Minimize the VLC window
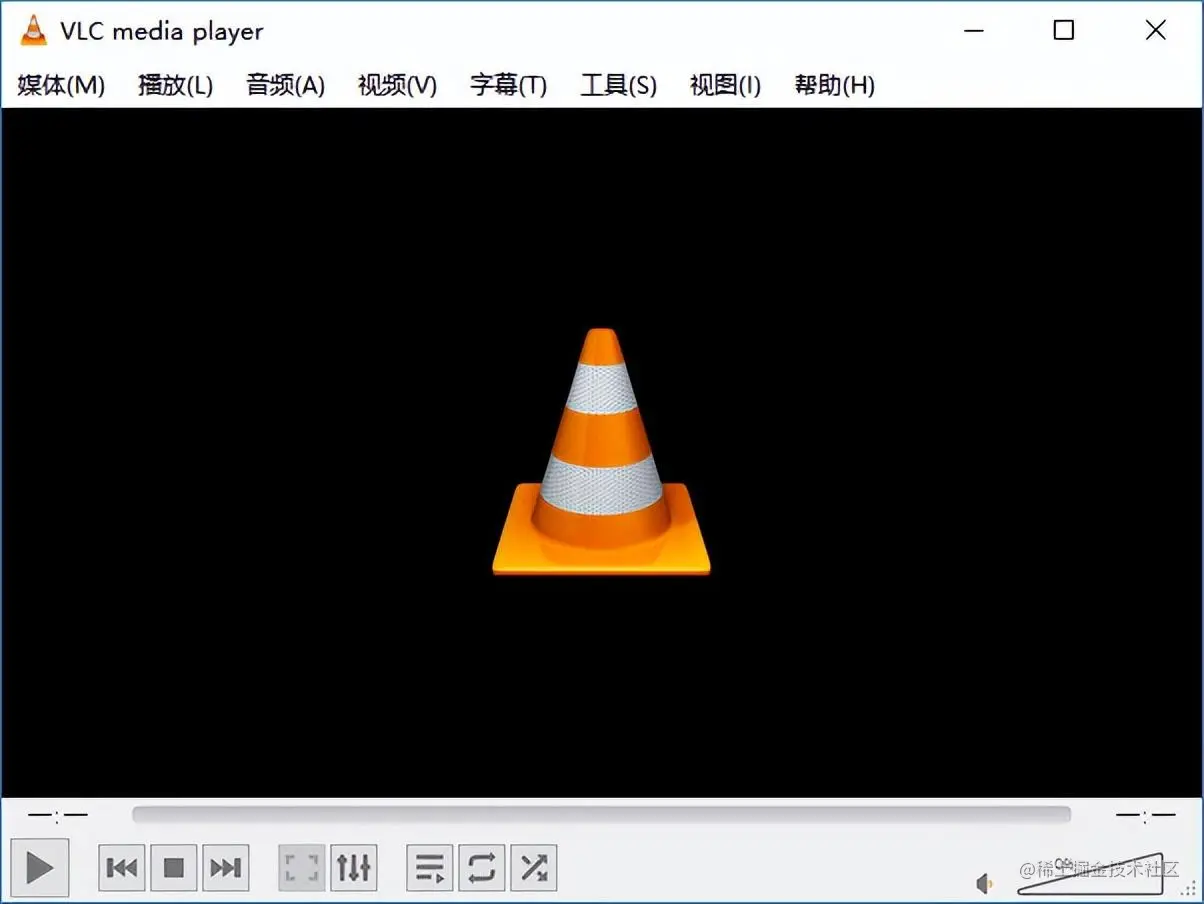This screenshot has height=904, width=1204. point(974,31)
